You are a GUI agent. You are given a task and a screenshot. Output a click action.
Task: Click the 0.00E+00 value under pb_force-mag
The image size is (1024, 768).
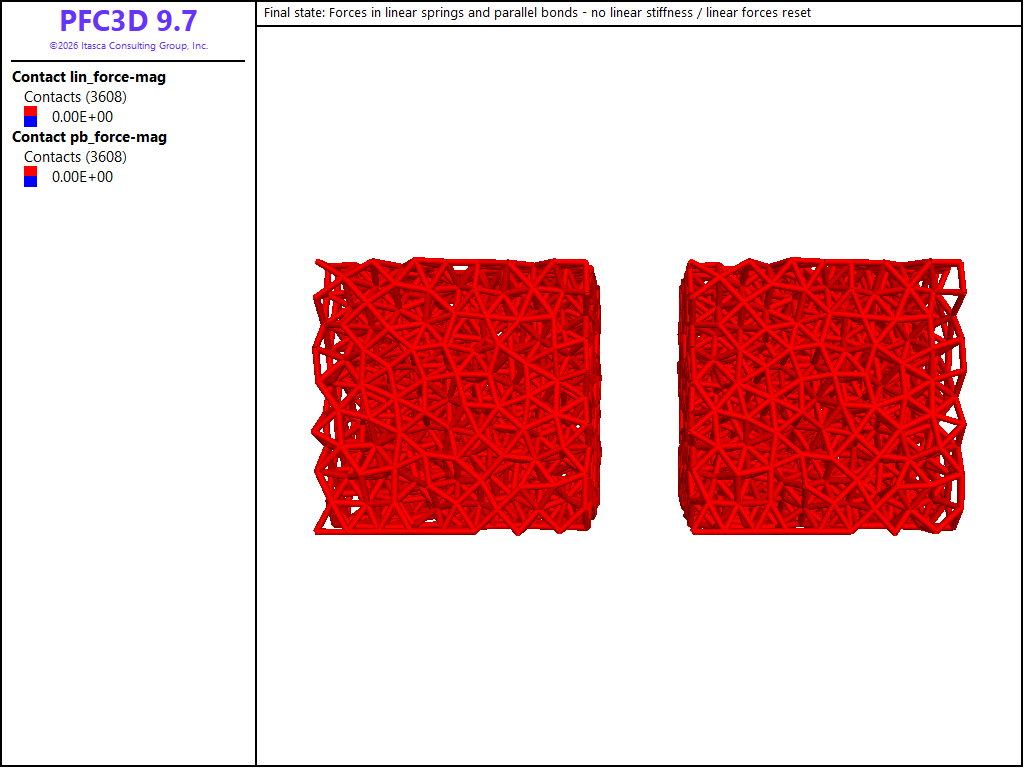[x=82, y=177]
